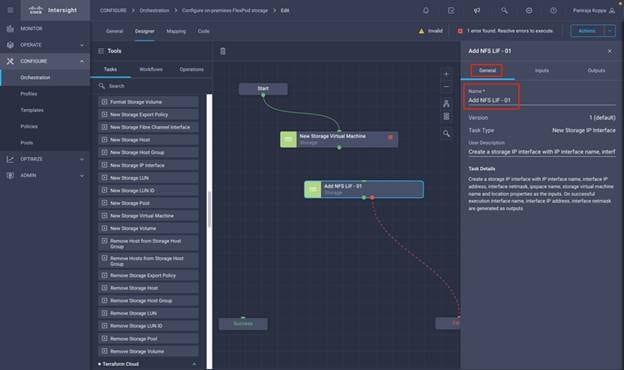This screenshot has height=370, width=624.
Task: Zoom out with the canvas minus icon
Action: (446, 87)
